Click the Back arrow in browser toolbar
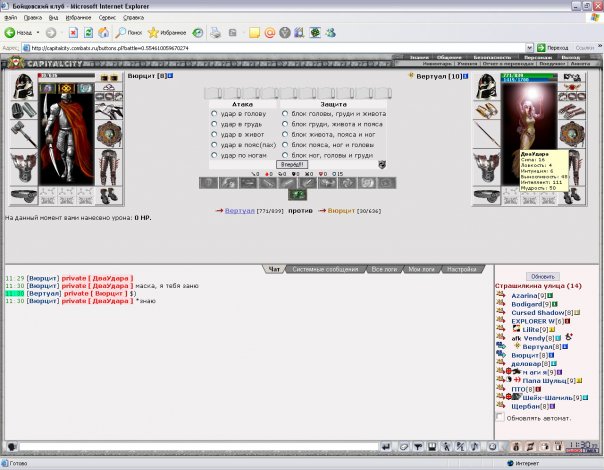 (10, 33)
